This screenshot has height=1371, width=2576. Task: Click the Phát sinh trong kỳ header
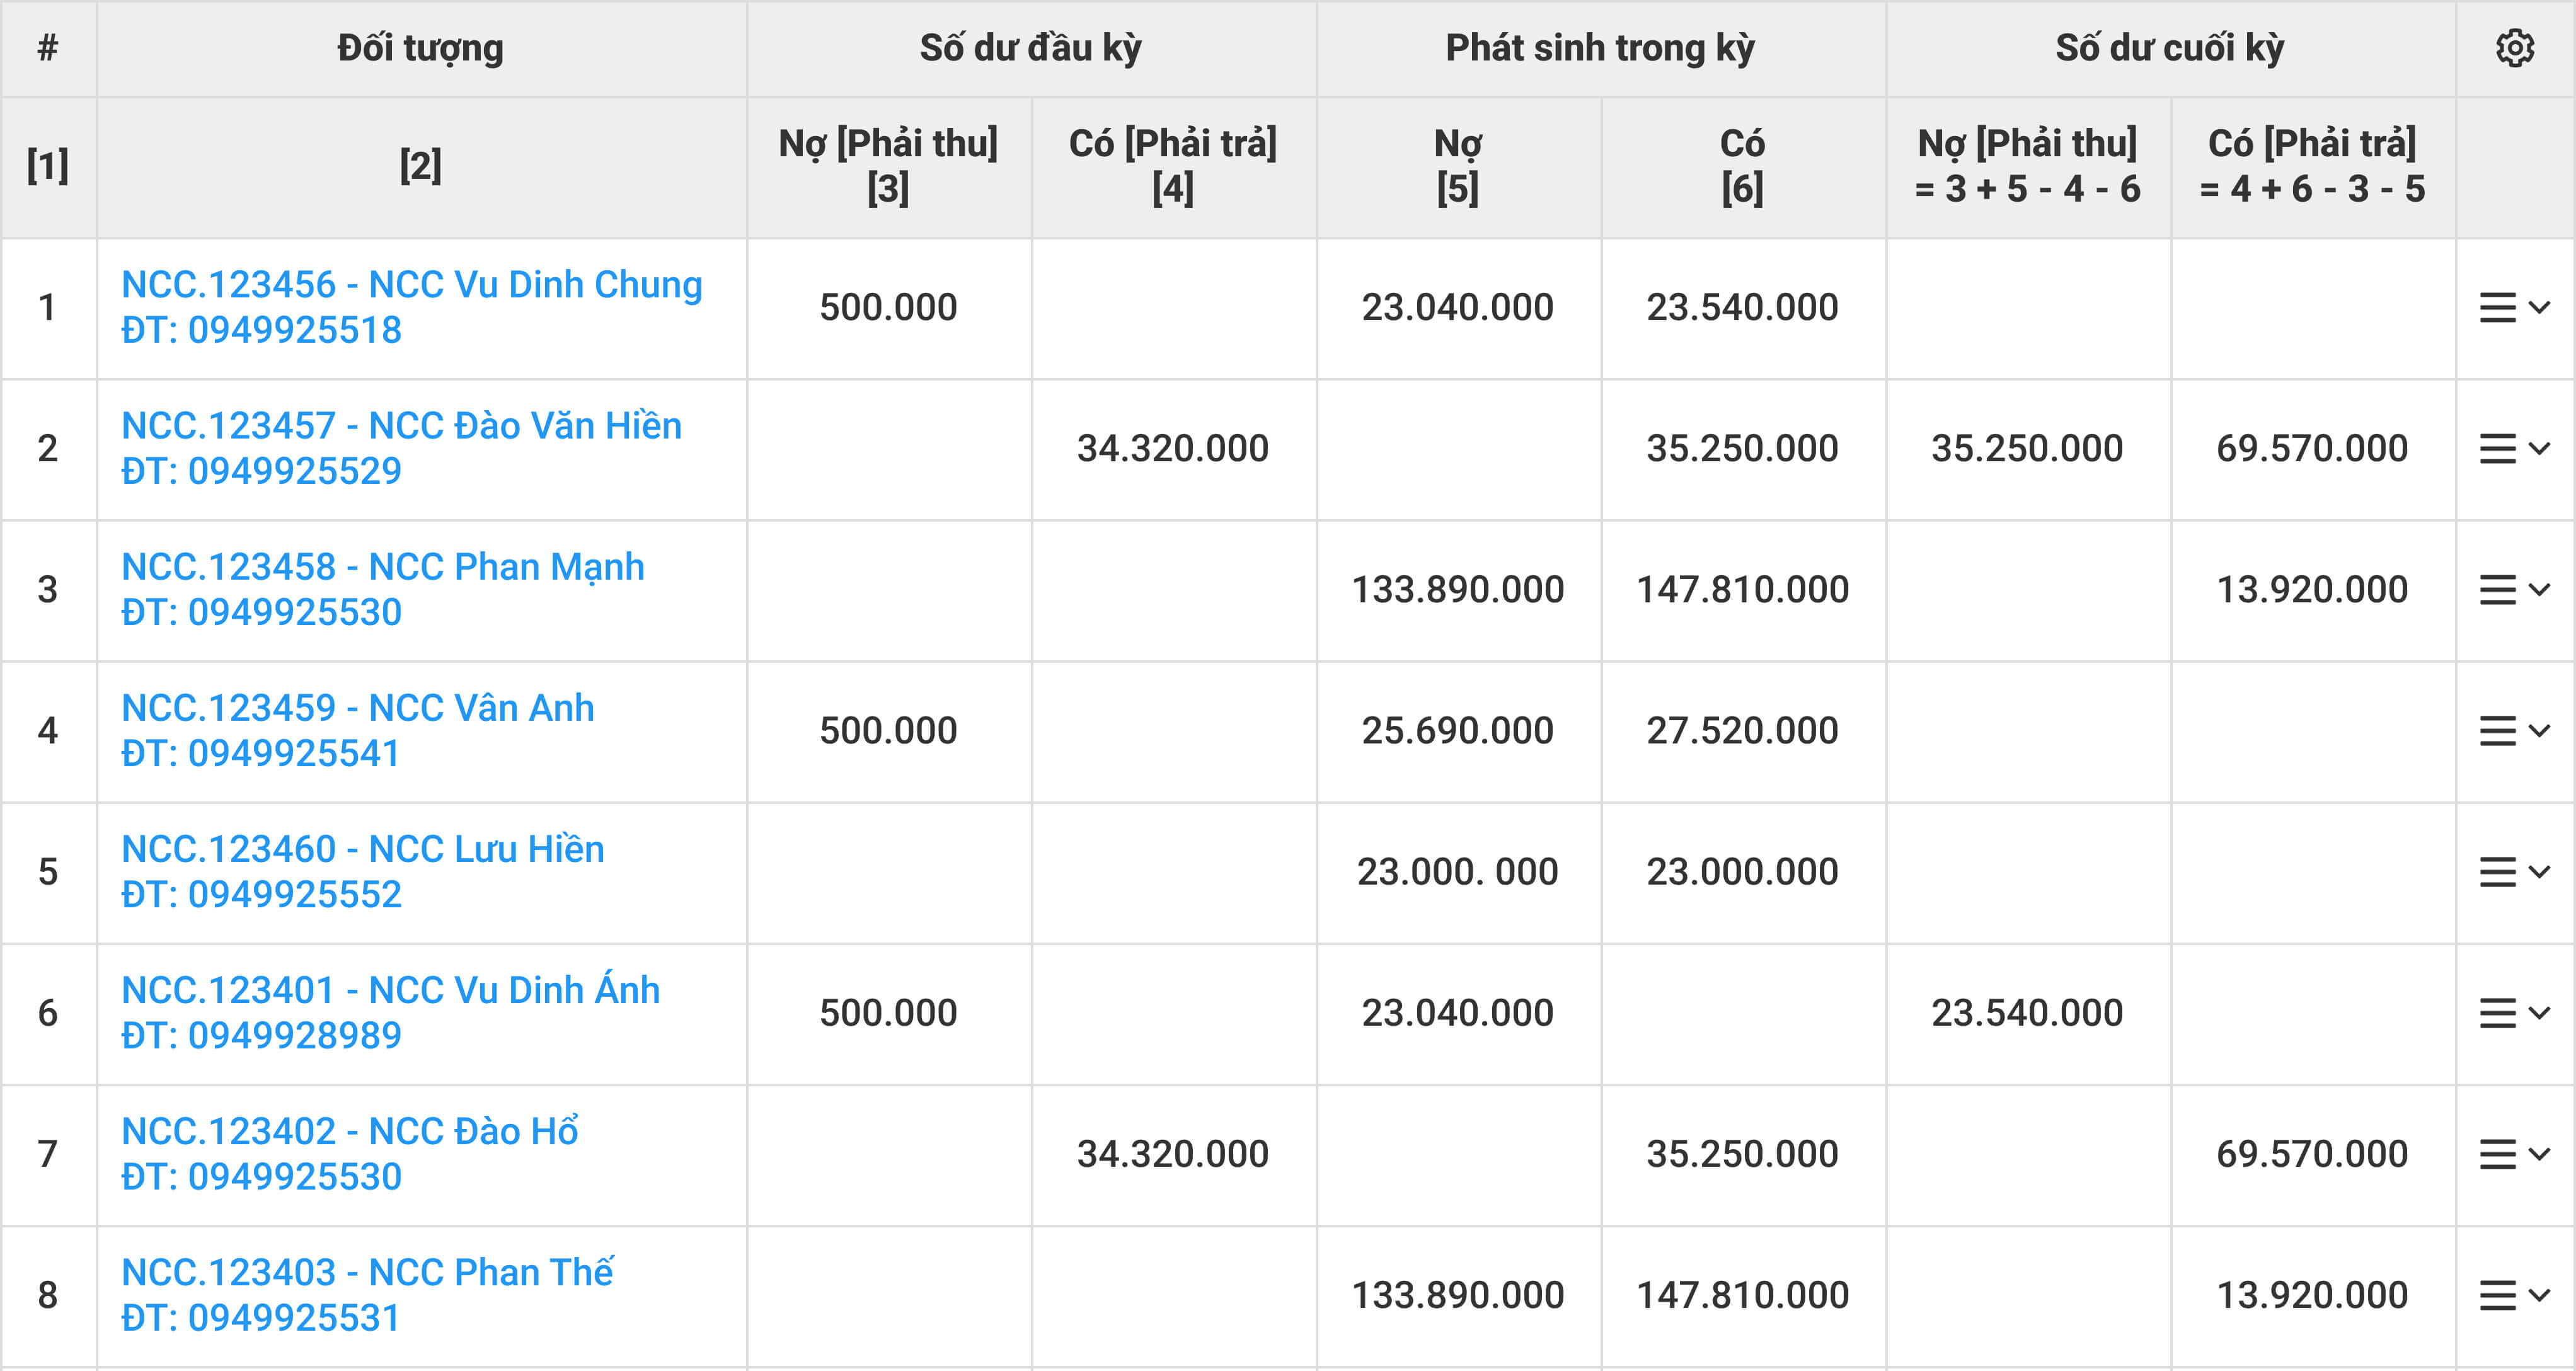[1600, 48]
